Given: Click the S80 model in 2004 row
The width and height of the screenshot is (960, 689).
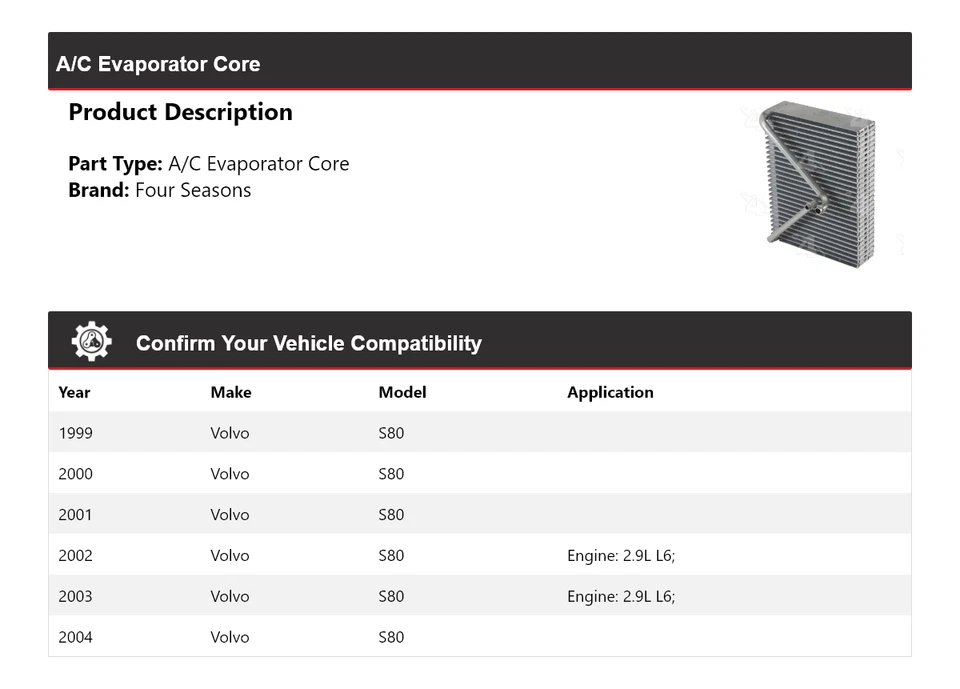Looking at the screenshot, I should (391, 637).
